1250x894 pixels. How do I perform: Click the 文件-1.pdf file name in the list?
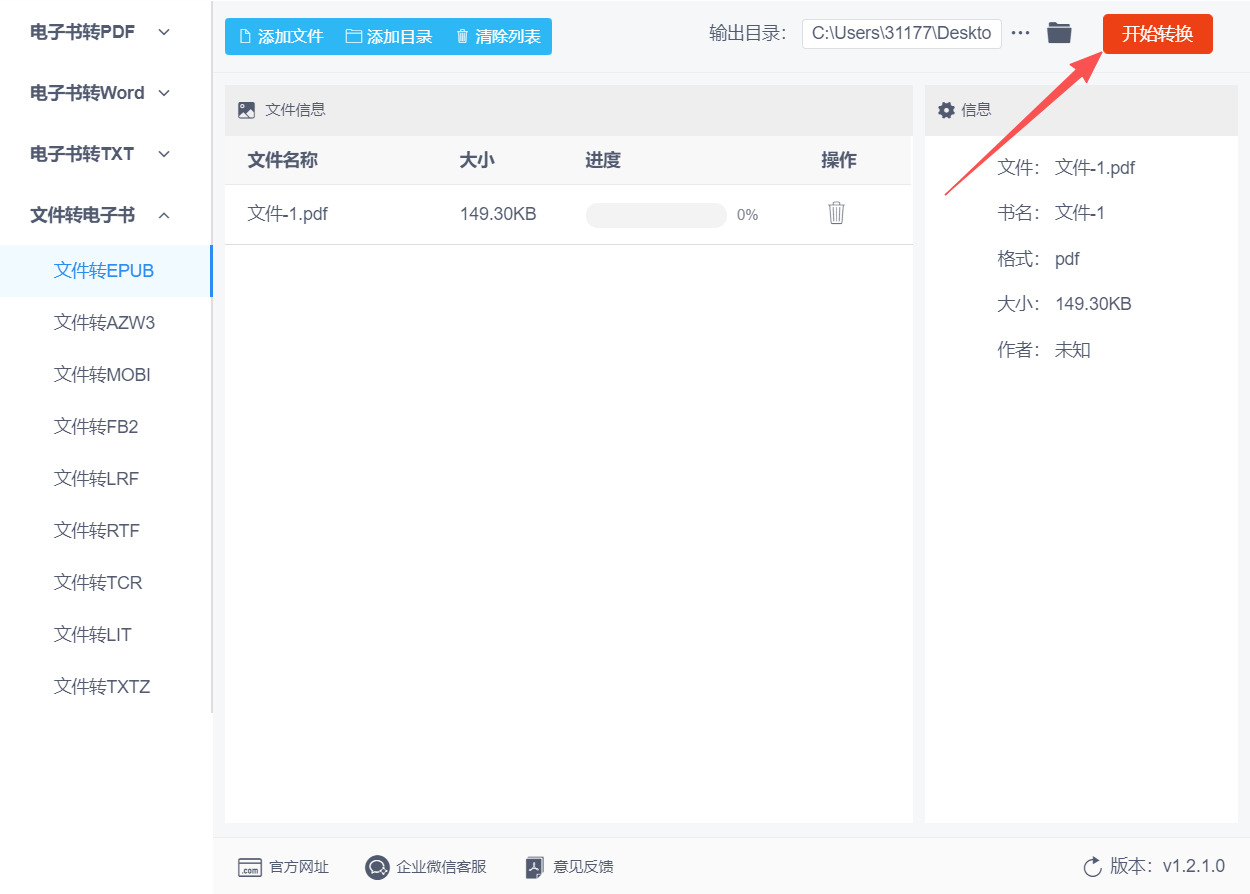point(288,214)
